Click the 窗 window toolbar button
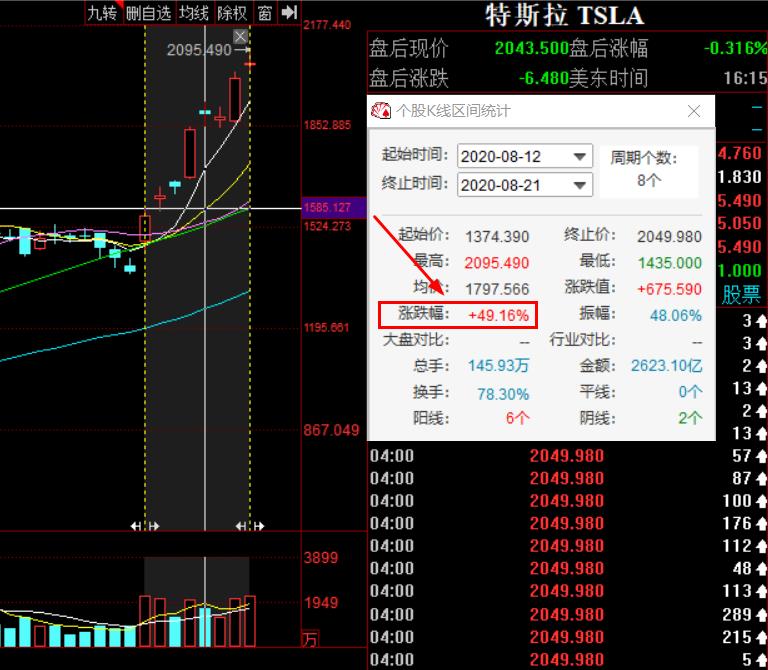The image size is (768, 670). [x=264, y=13]
